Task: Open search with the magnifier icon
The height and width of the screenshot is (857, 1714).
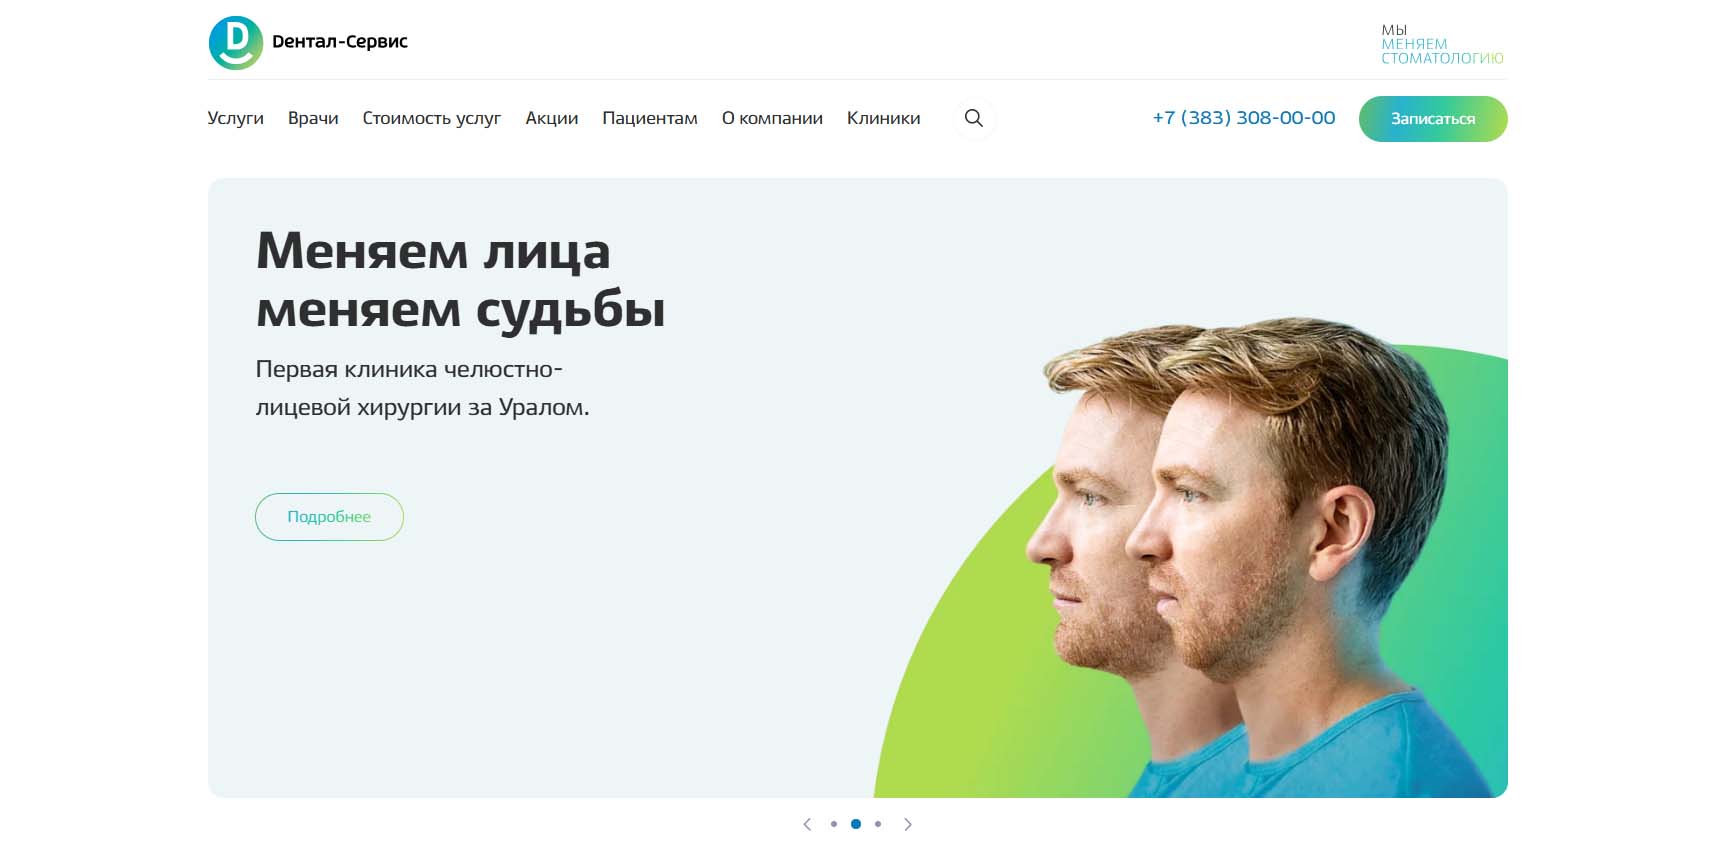Action: (x=974, y=118)
